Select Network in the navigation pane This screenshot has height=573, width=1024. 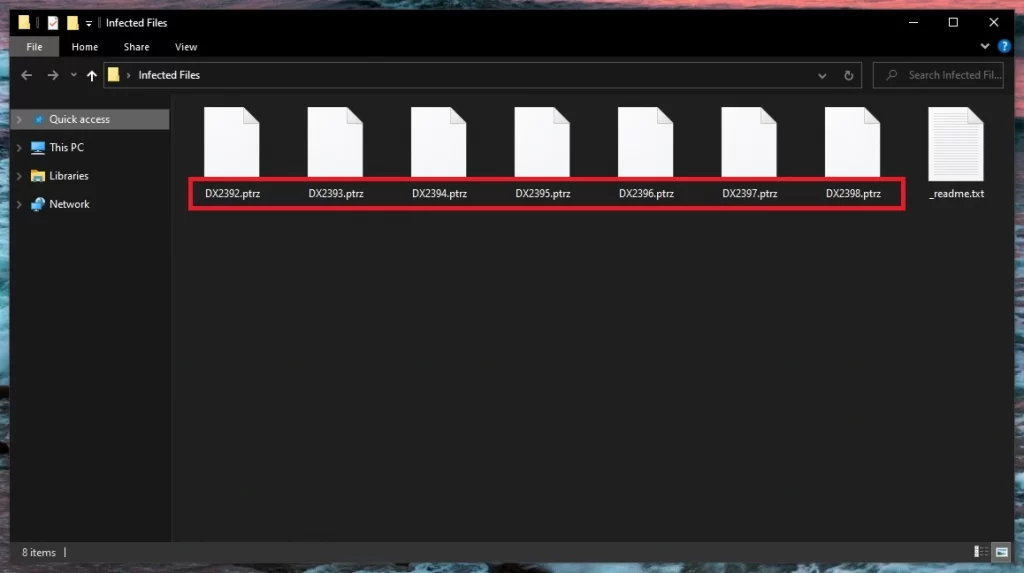coord(69,204)
